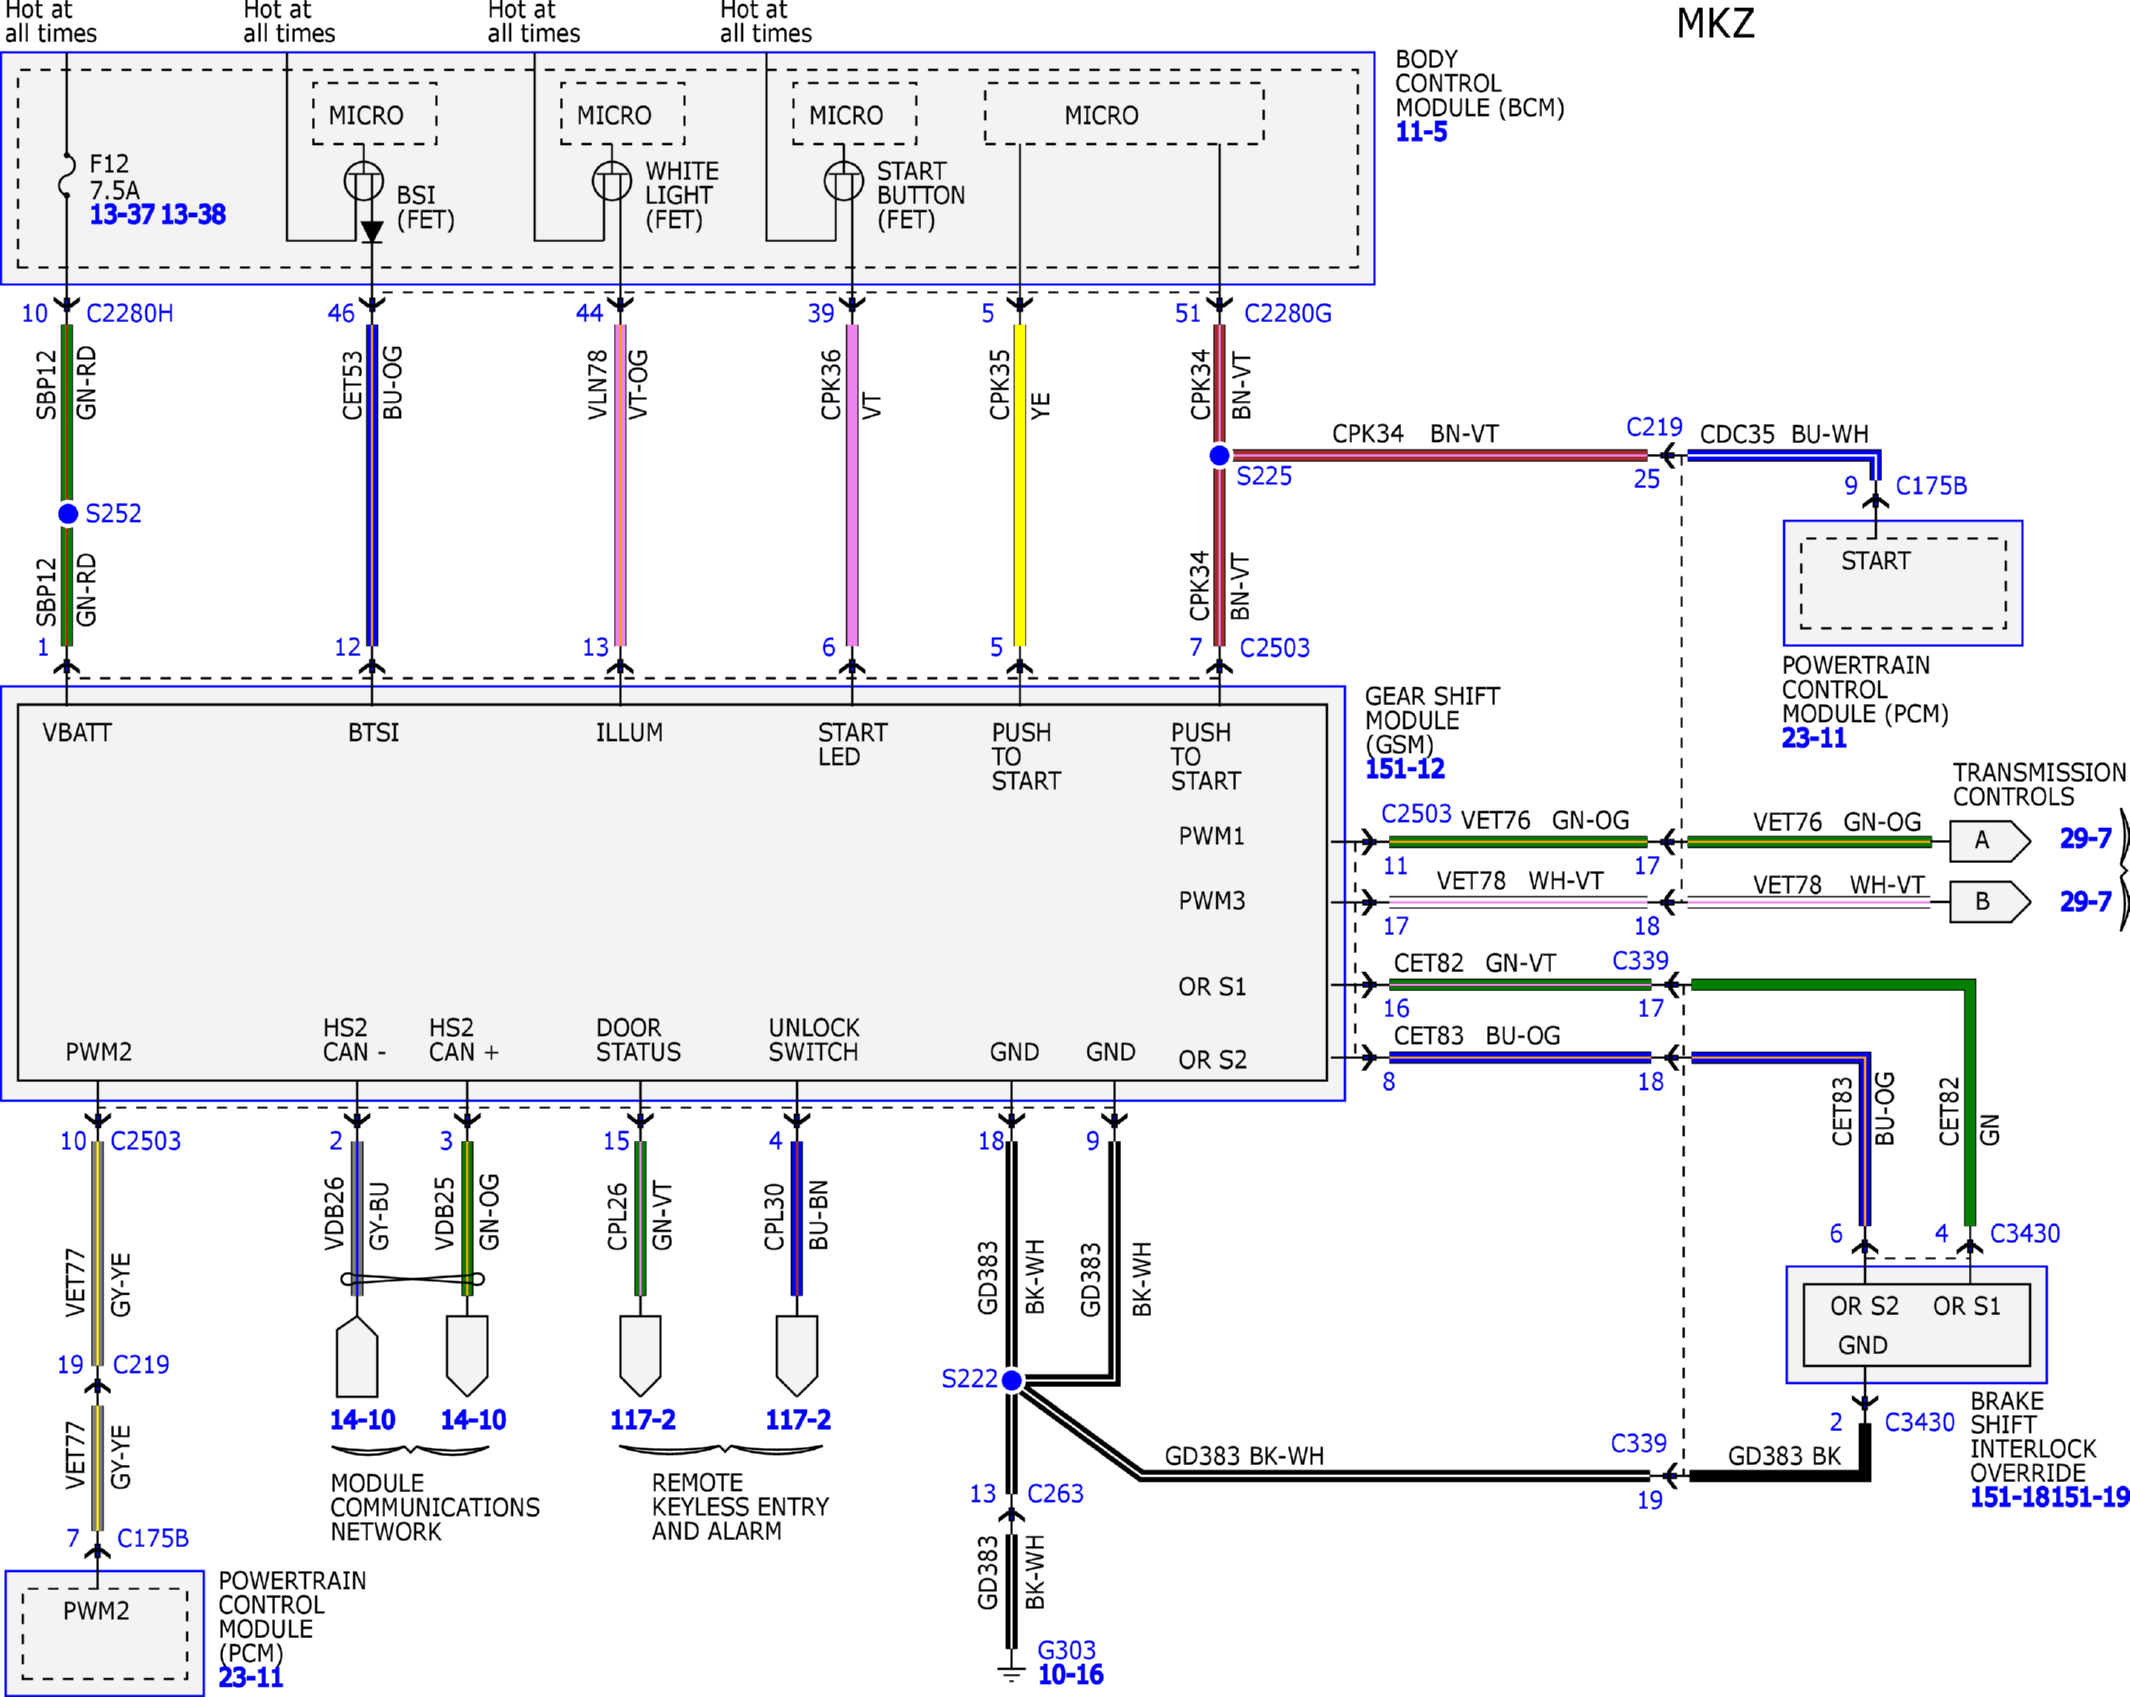Open the 13-37 fuse reference link
The height and width of the screenshot is (1697, 2130).
[122, 214]
